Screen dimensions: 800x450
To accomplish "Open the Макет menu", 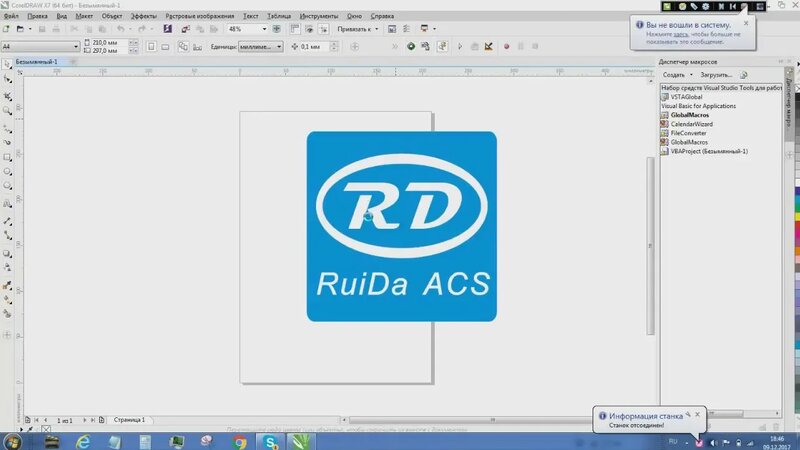I will click(84, 16).
